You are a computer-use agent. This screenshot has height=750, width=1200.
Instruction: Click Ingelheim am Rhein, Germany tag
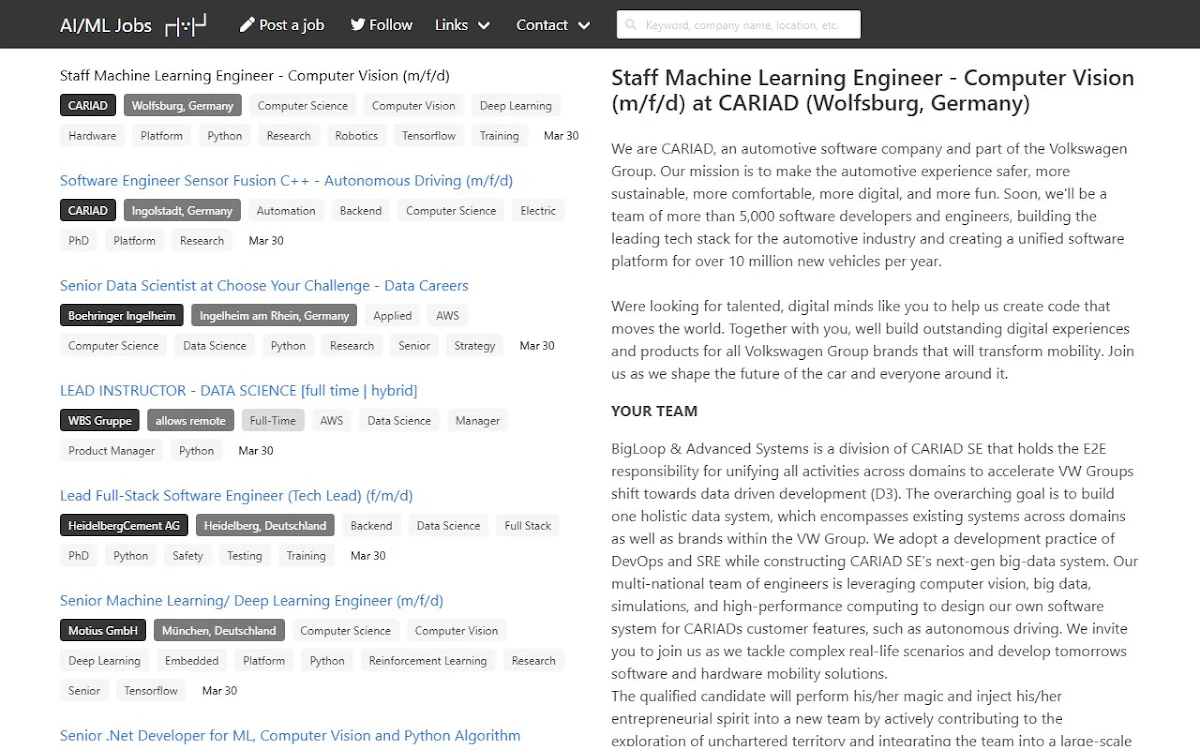click(x=274, y=316)
